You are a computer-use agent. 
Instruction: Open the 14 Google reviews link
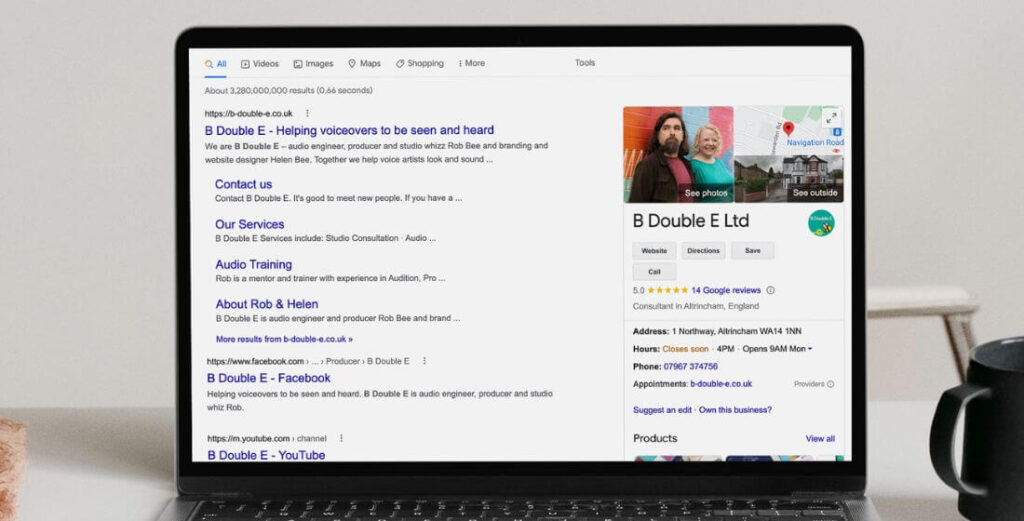725,291
